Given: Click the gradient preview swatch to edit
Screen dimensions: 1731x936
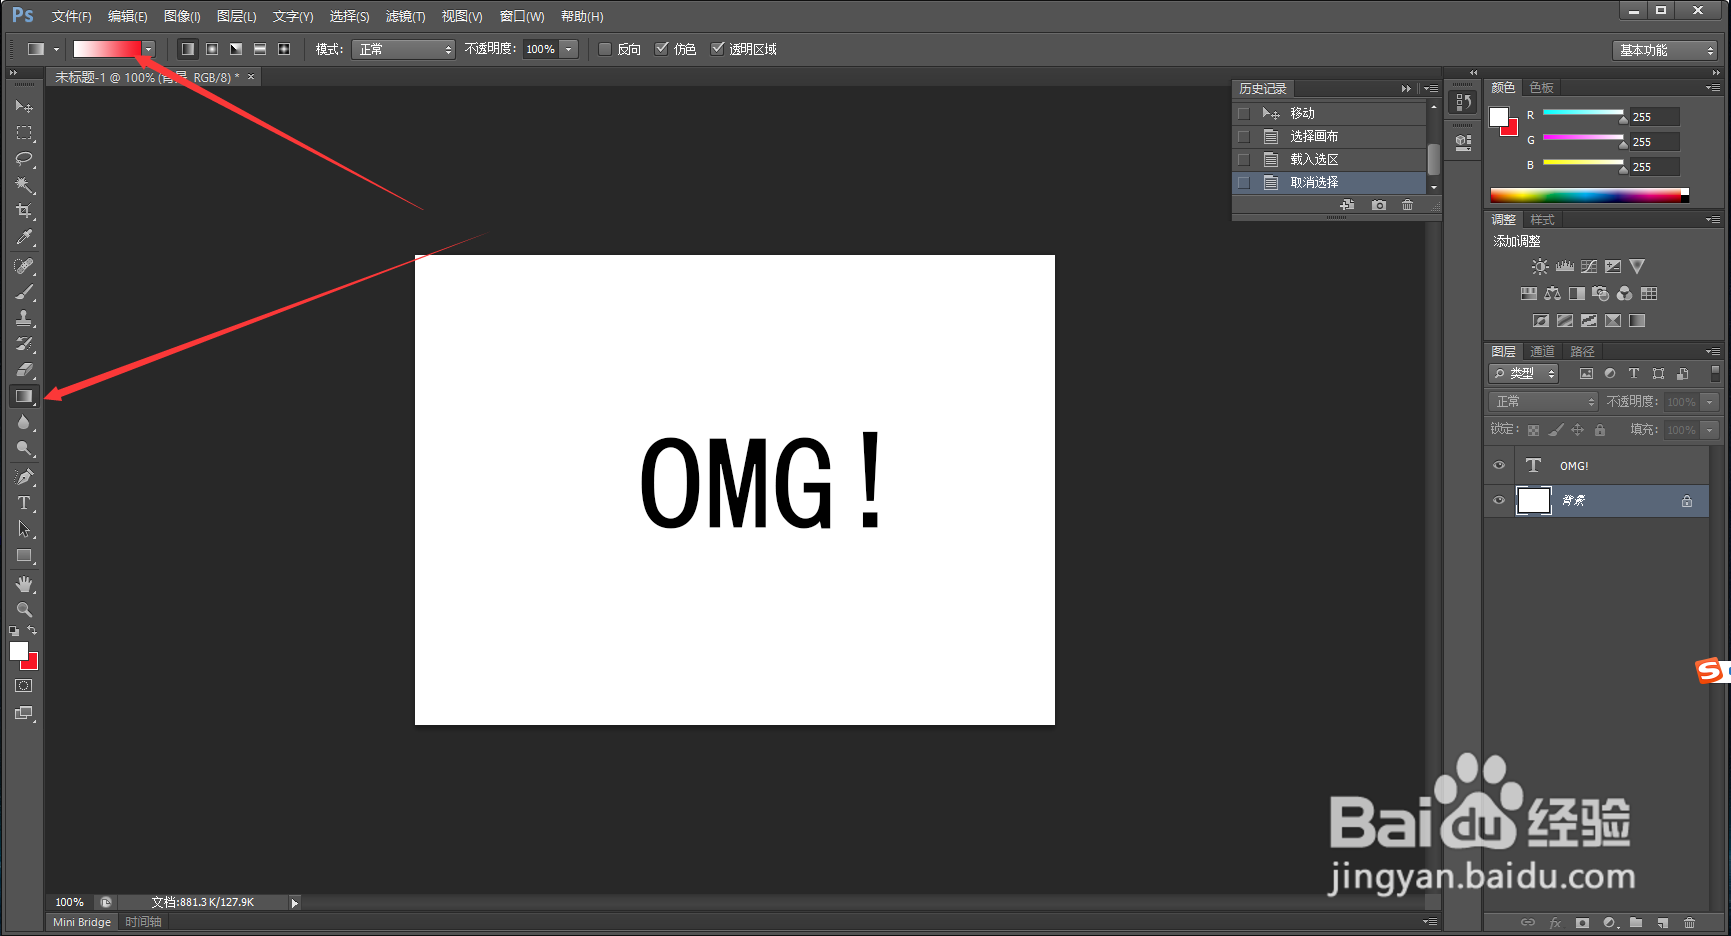Looking at the screenshot, I should click(x=107, y=49).
